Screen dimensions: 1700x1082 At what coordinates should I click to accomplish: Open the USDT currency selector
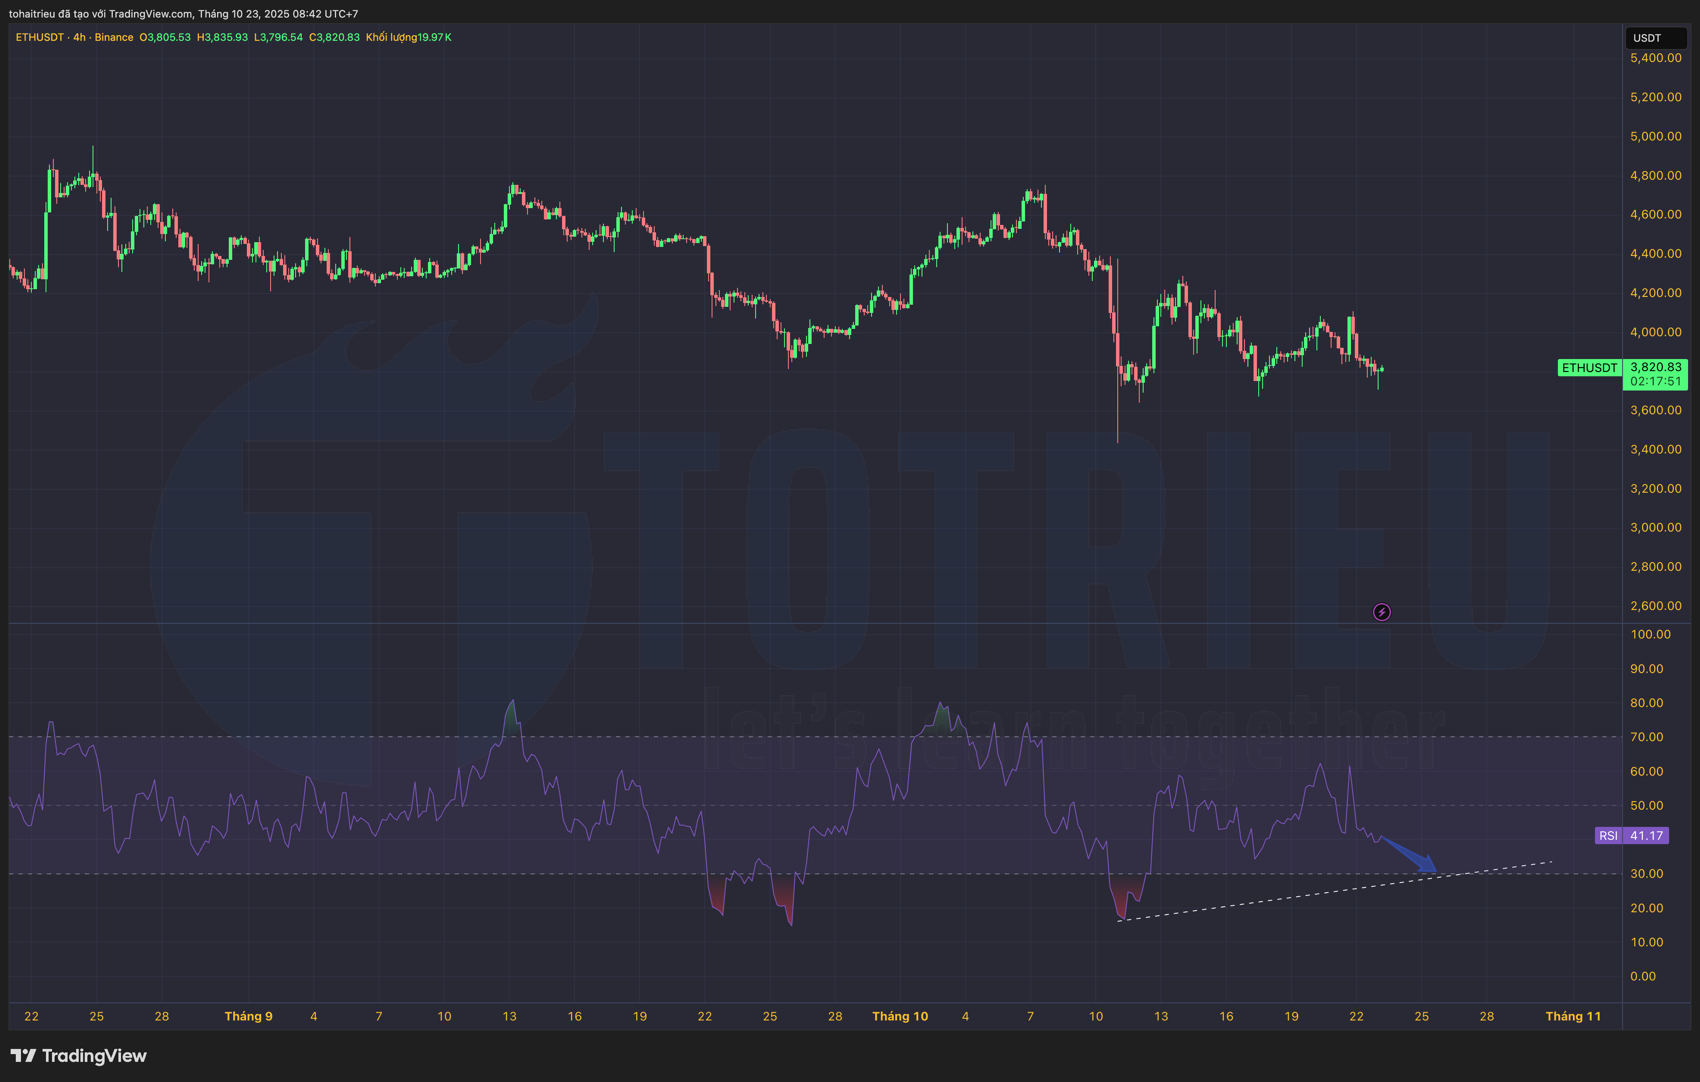[x=1654, y=38]
